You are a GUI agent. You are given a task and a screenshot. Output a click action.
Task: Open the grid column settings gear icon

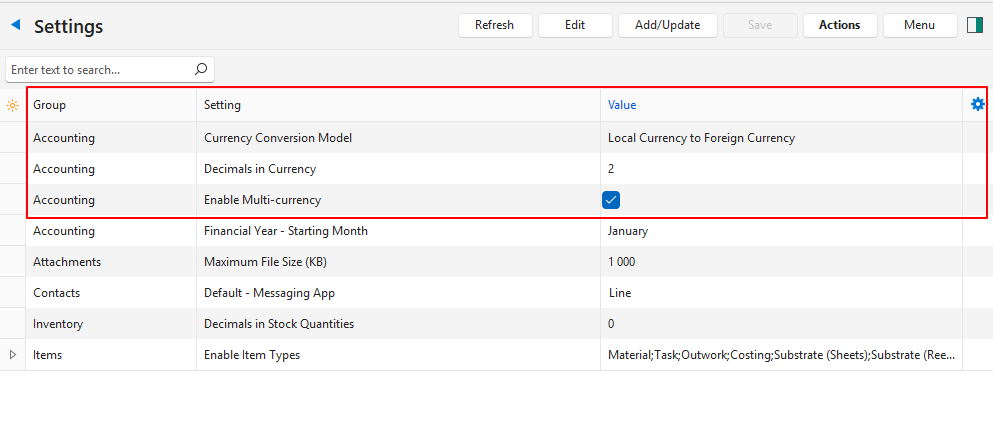point(977,104)
